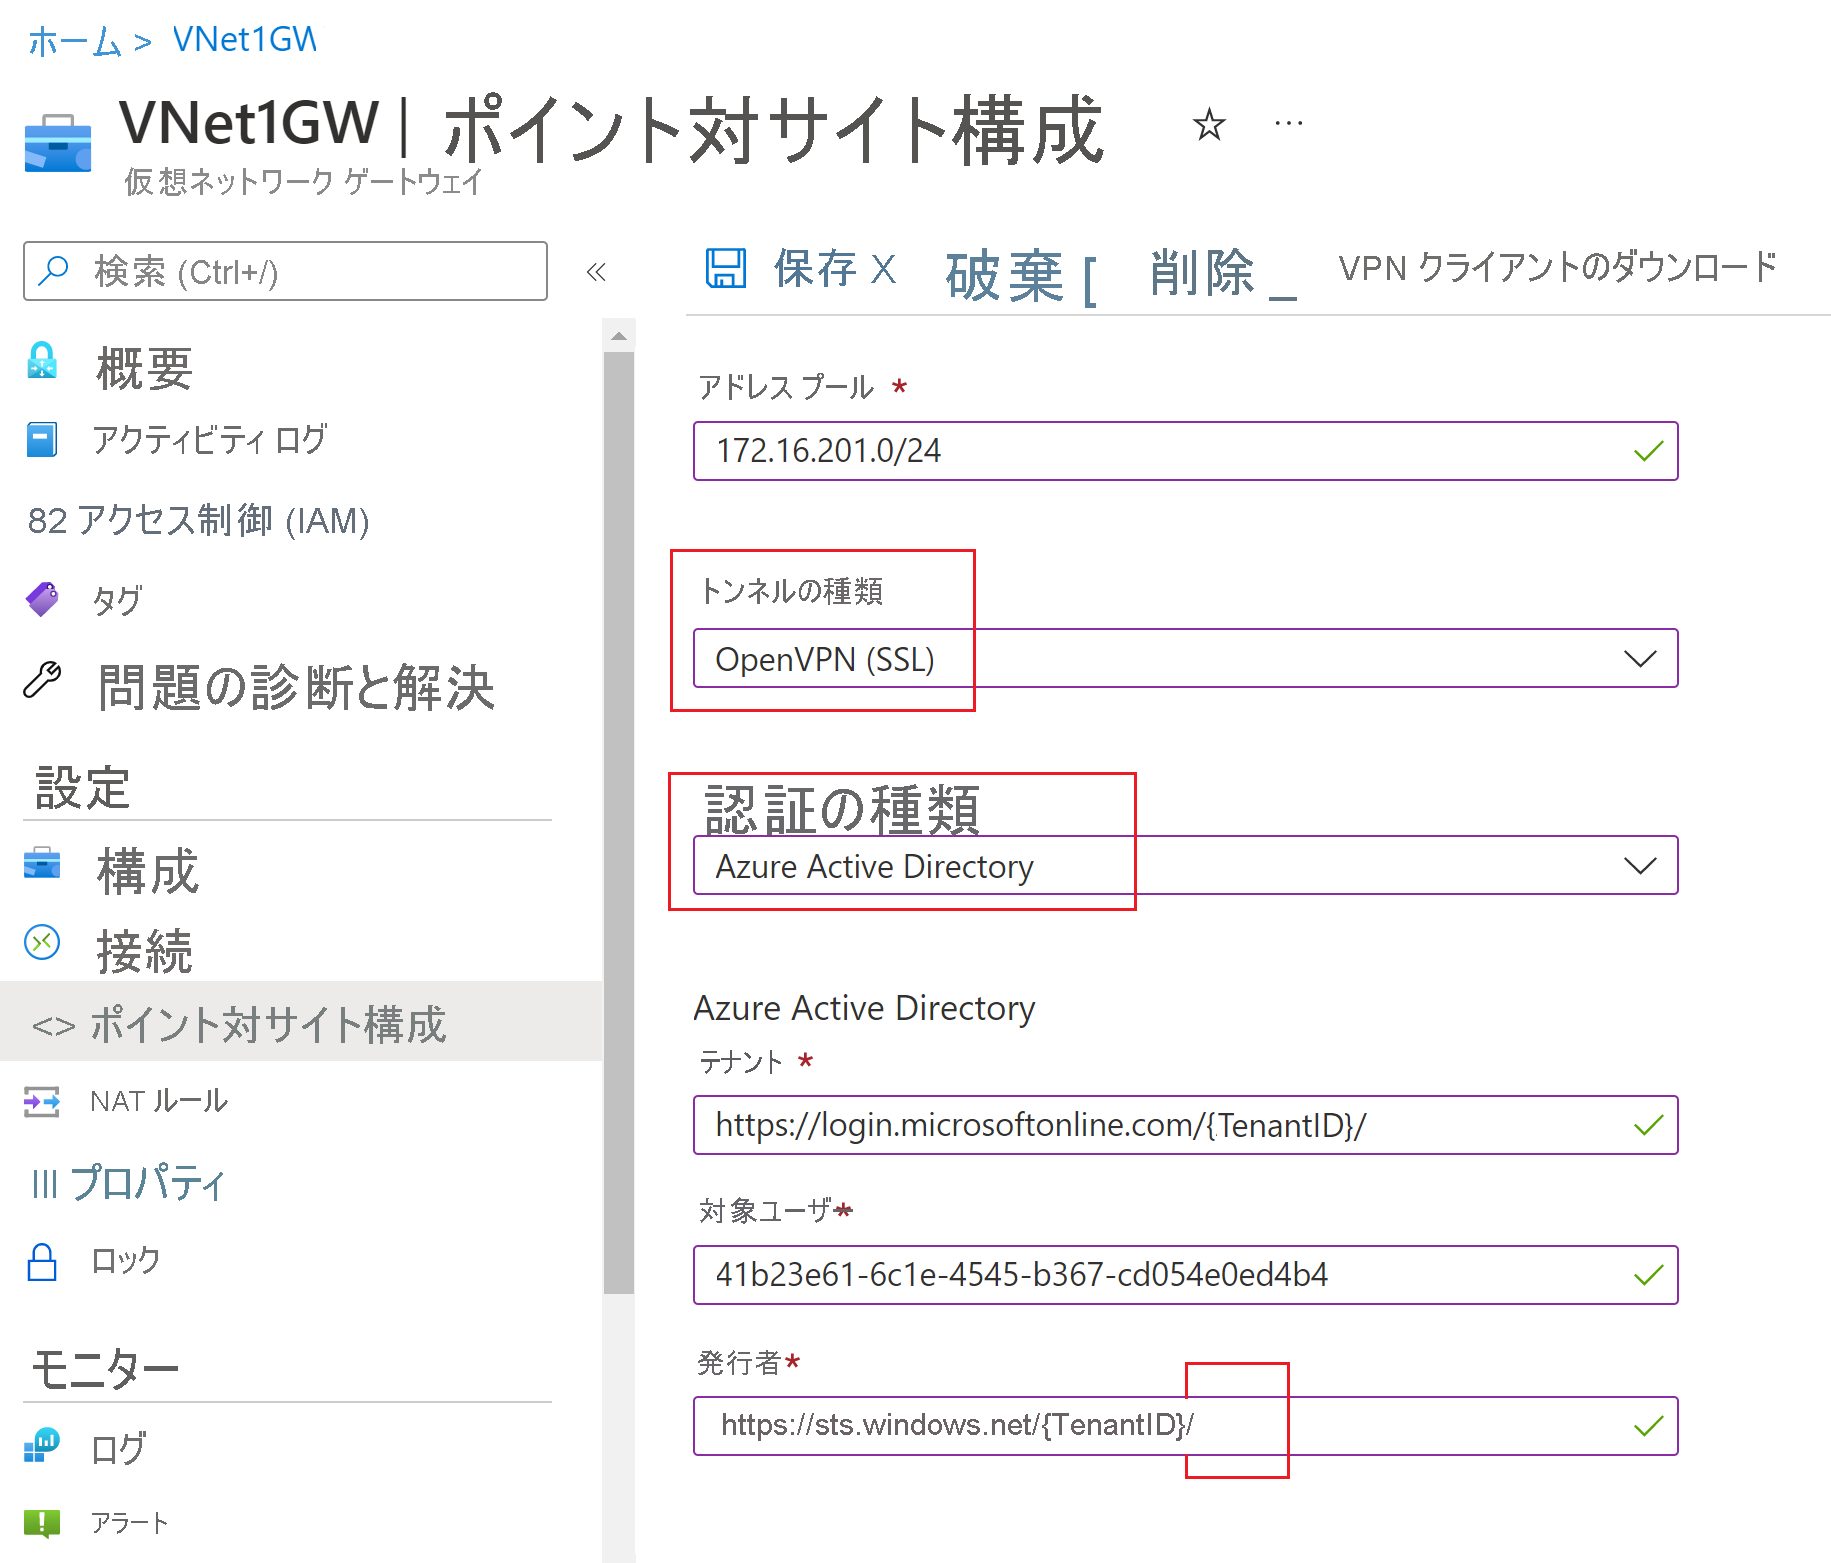1831x1563 pixels.
Task: Focus the 検索 (Ctrl+/) search box
Action: (285, 271)
